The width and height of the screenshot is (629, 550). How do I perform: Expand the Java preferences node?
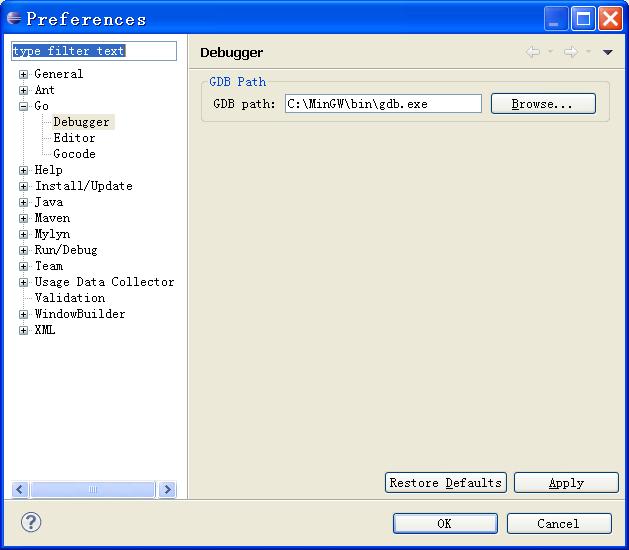coord(24,202)
